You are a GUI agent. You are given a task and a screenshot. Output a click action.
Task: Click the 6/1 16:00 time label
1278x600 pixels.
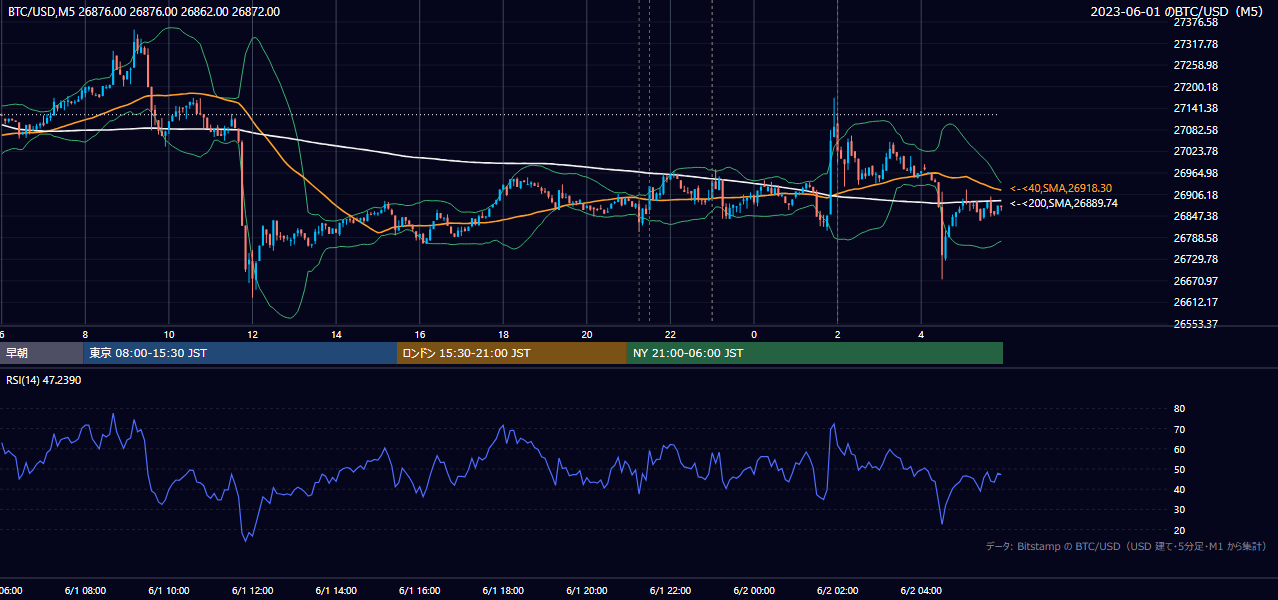click(x=419, y=591)
